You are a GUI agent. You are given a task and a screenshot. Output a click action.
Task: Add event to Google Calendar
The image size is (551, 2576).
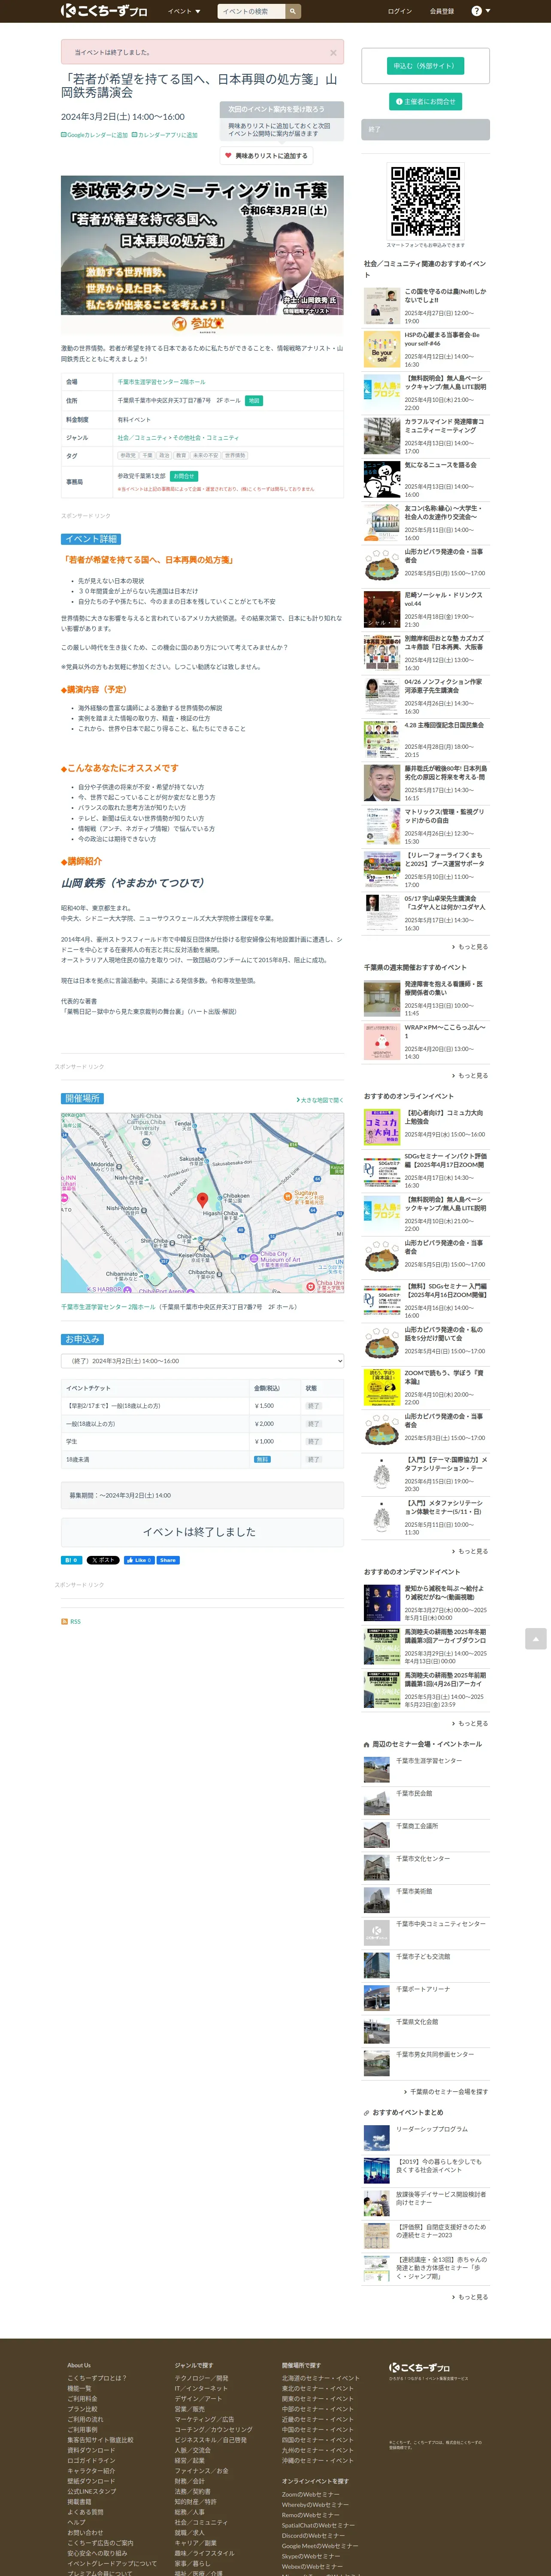pyautogui.click(x=95, y=135)
